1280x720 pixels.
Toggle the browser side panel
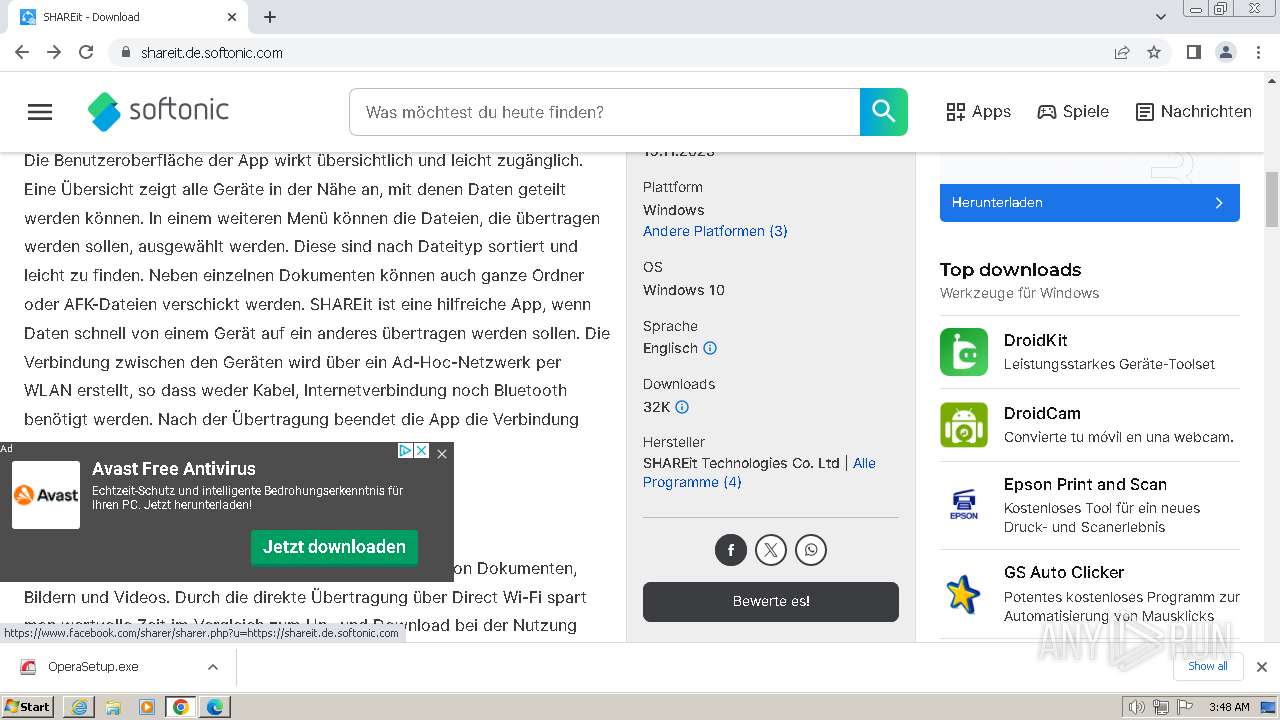[1194, 53]
